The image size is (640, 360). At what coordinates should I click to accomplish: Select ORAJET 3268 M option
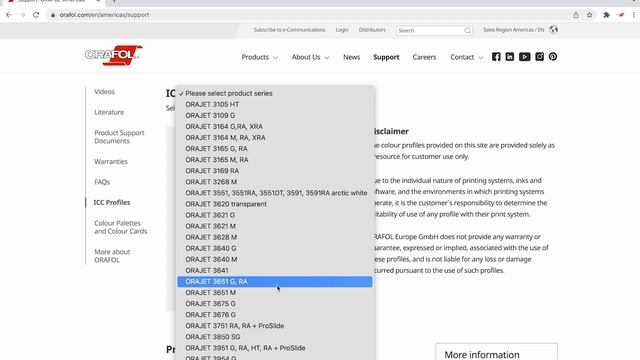pos(275,182)
